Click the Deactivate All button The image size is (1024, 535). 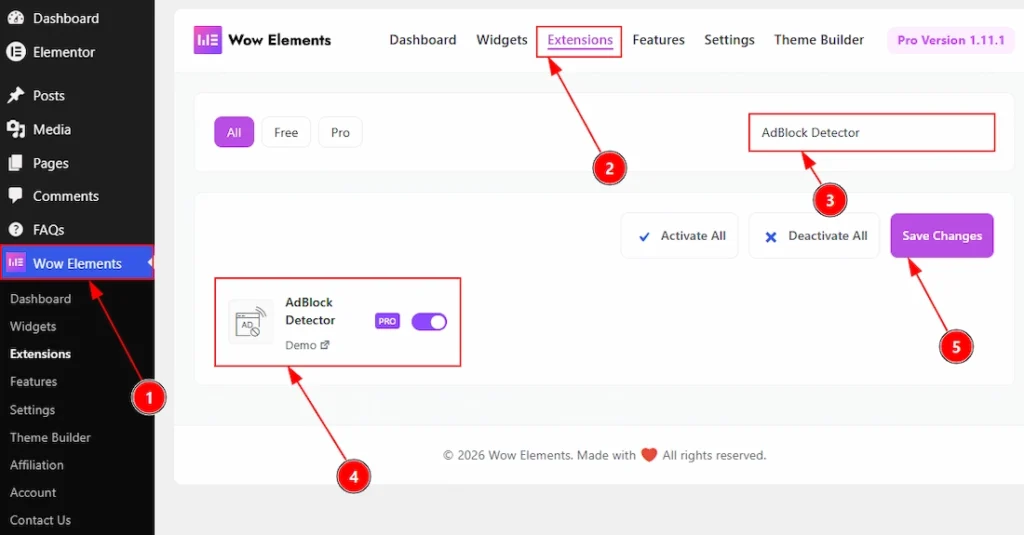[814, 236]
